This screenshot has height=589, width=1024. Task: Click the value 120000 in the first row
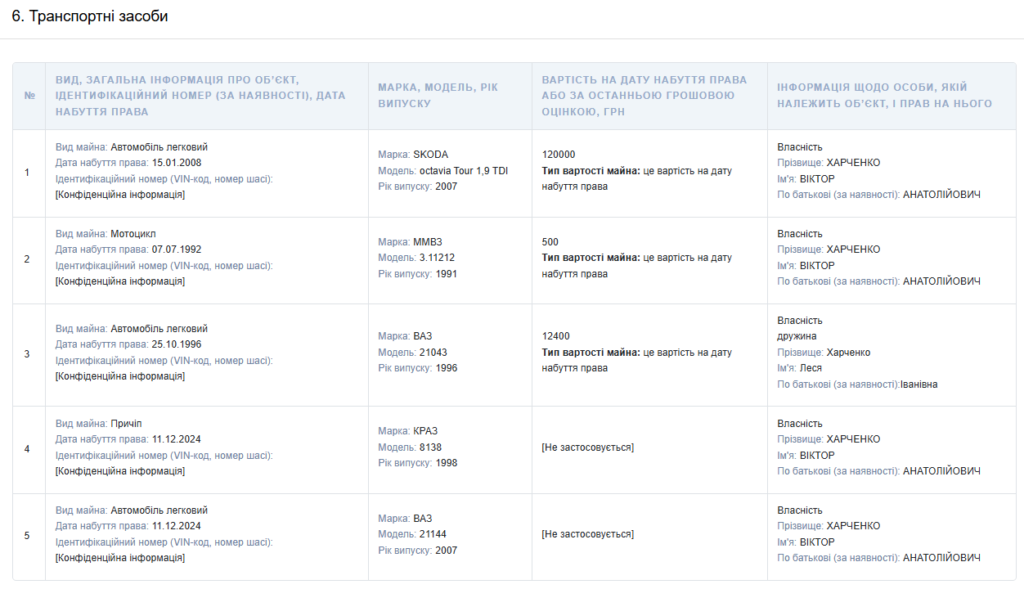[x=558, y=154]
